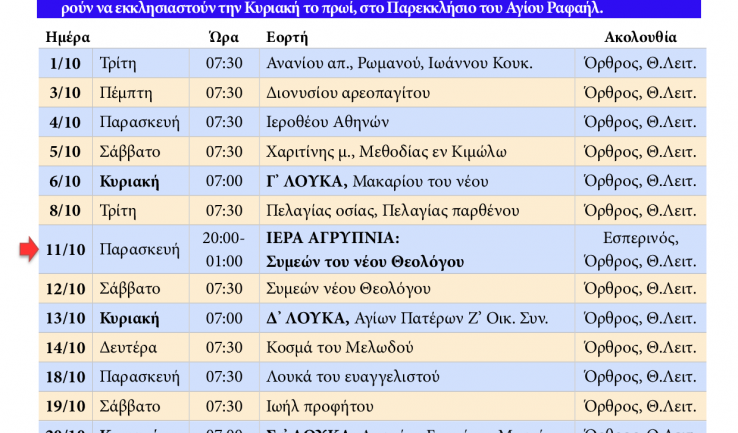Click Ιωήλ προφήτου feast entry
738x433 pixels.
click(318, 407)
